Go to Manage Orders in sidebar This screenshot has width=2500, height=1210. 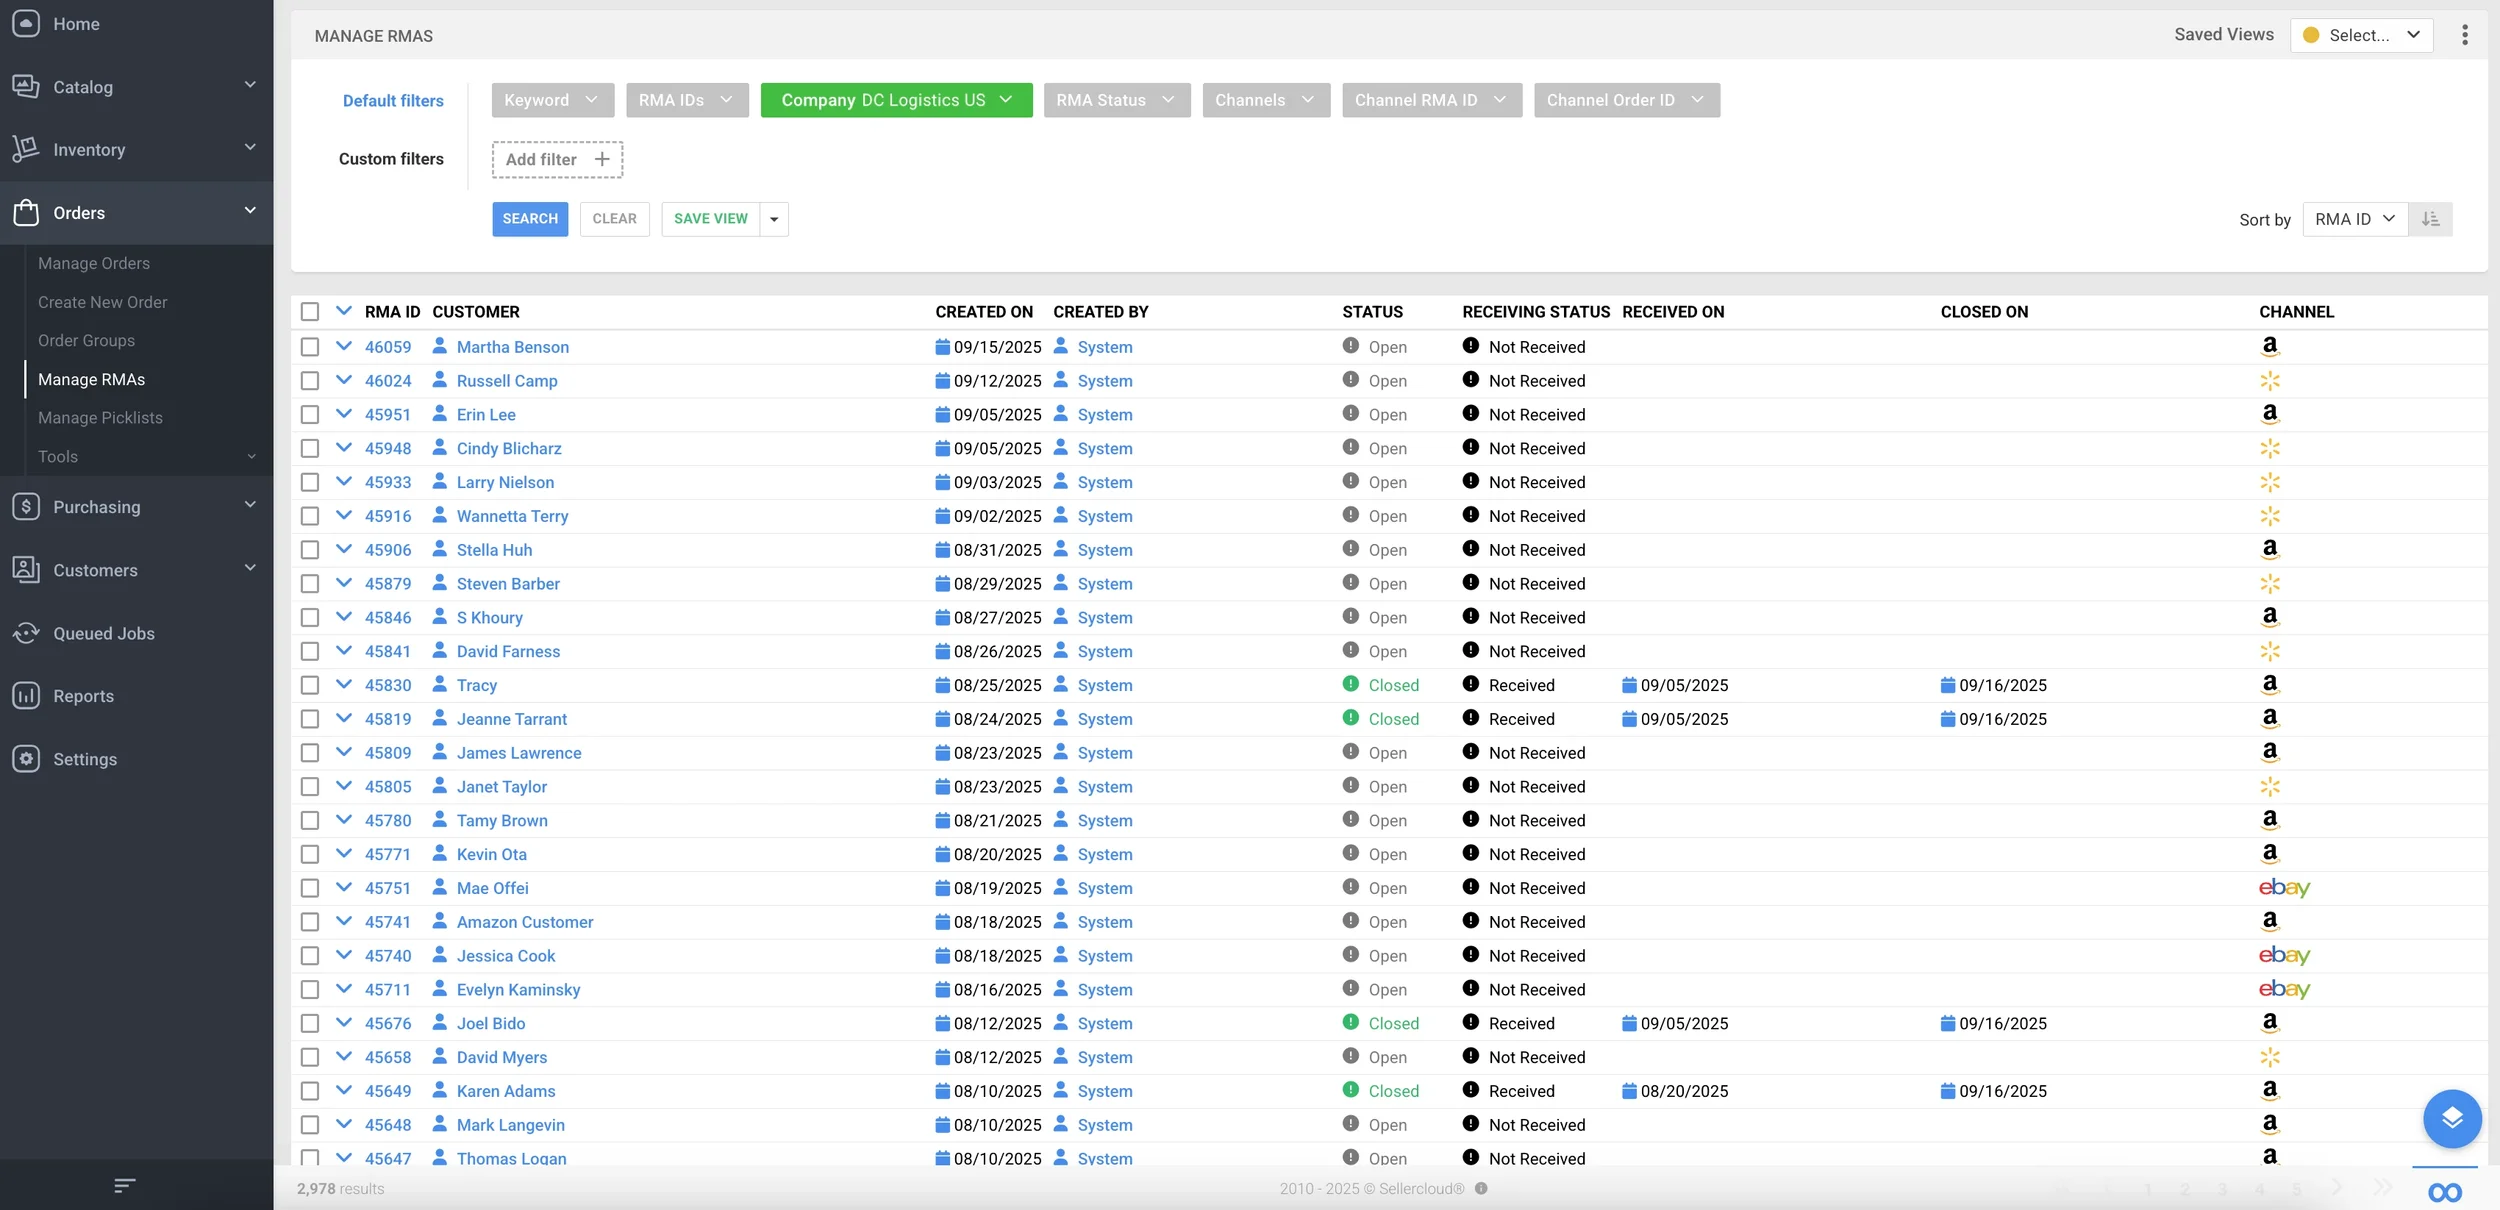pyautogui.click(x=94, y=263)
